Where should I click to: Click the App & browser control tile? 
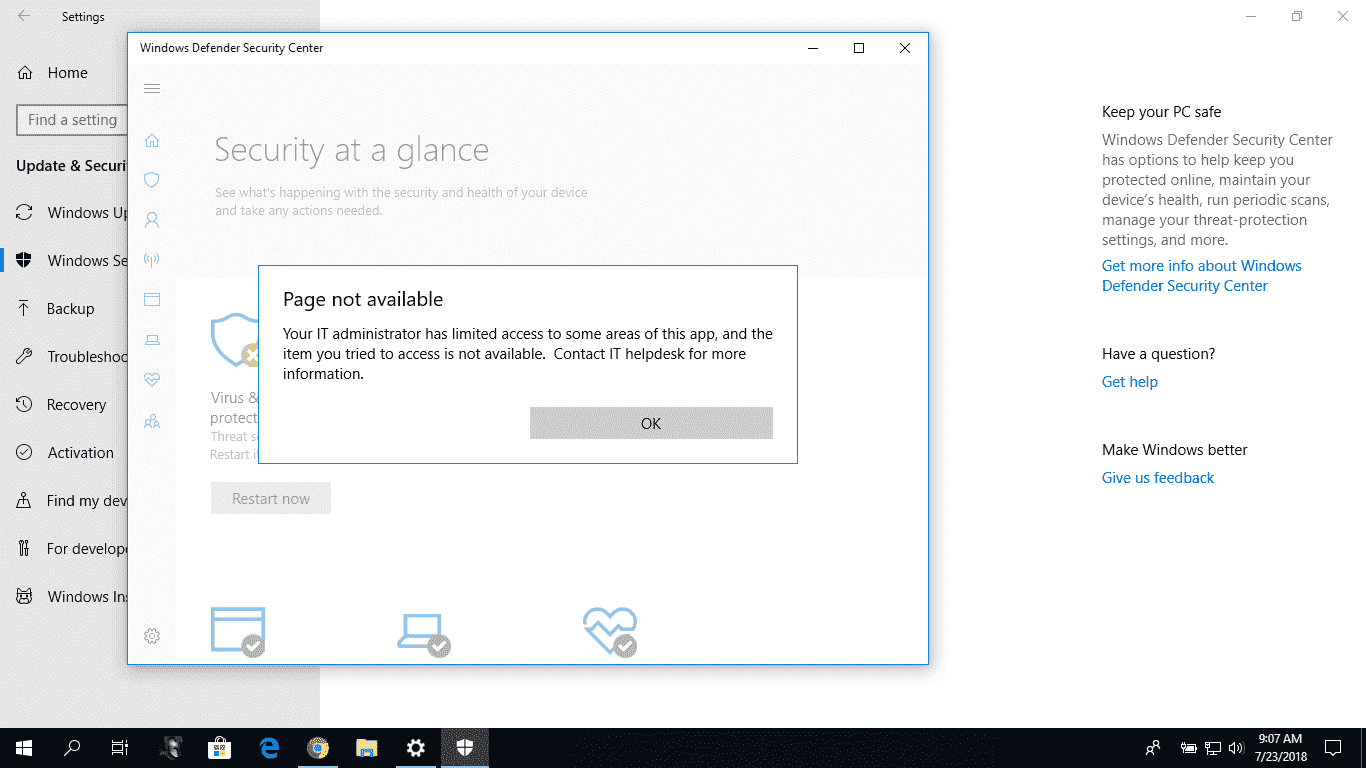pyautogui.click(x=238, y=631)
